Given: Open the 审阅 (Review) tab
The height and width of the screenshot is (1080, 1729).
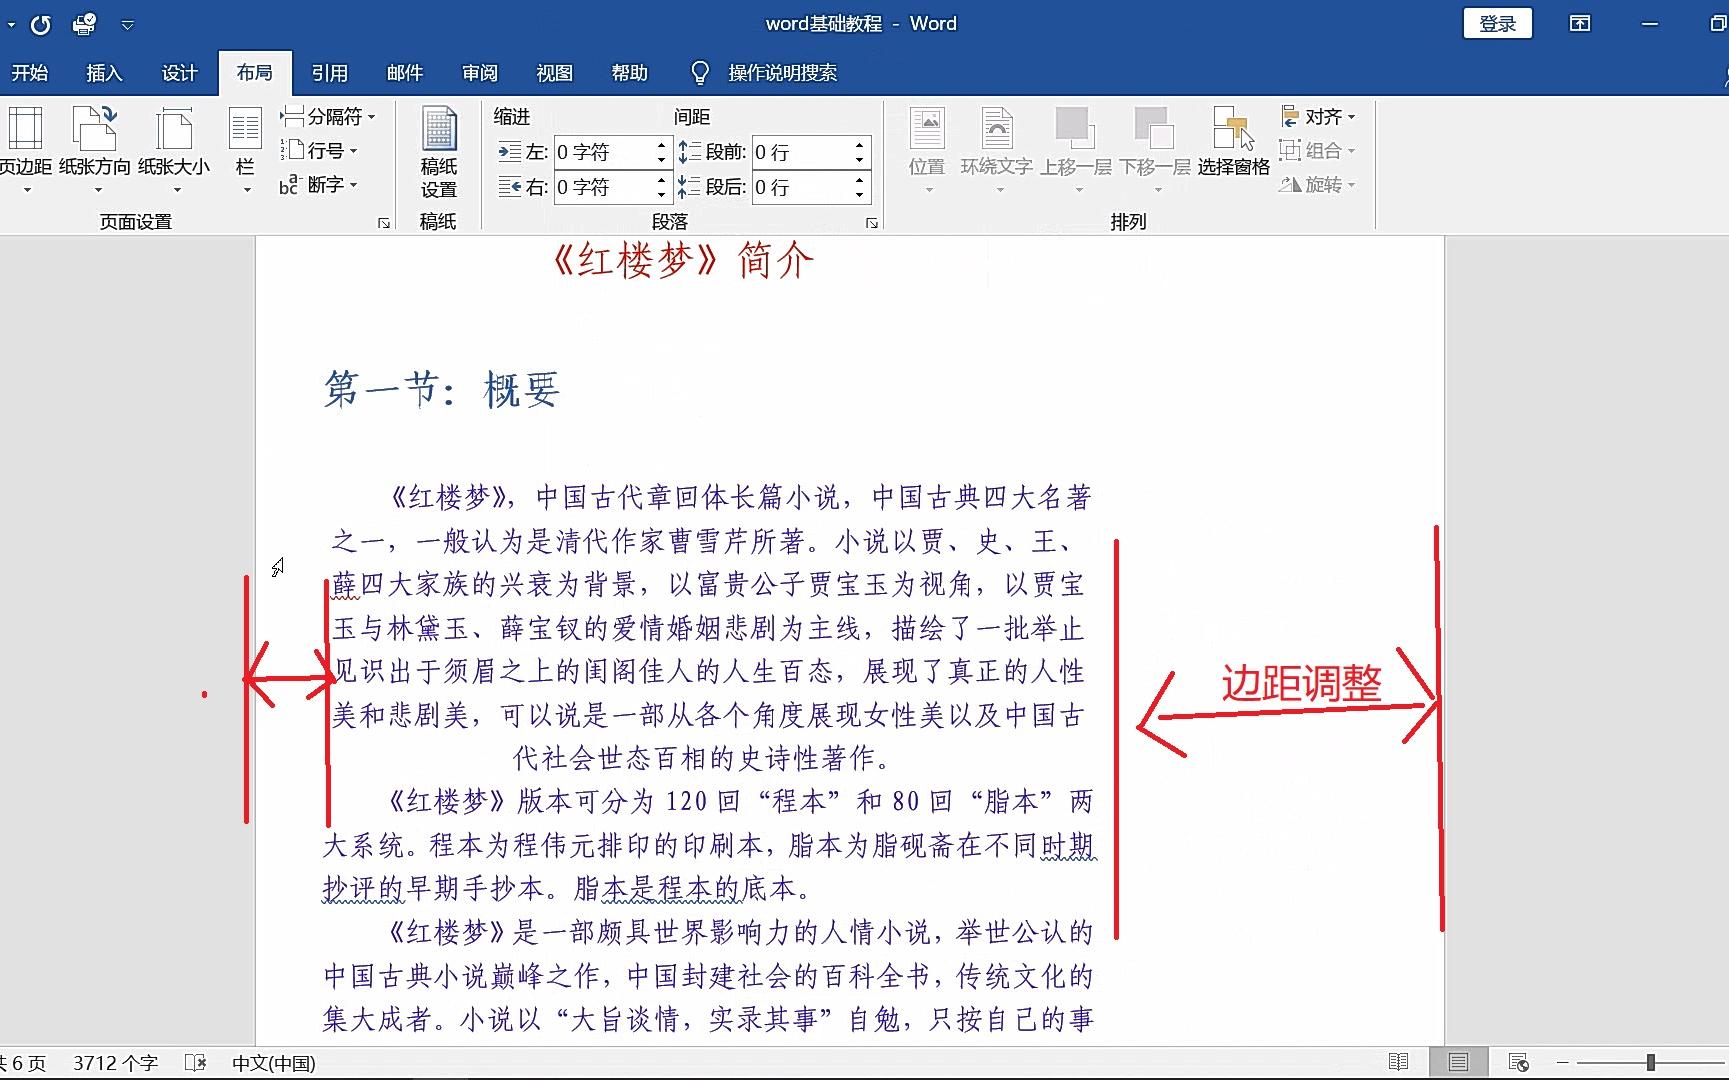Looking at the screenshot, I should click(x=479, y=73).
